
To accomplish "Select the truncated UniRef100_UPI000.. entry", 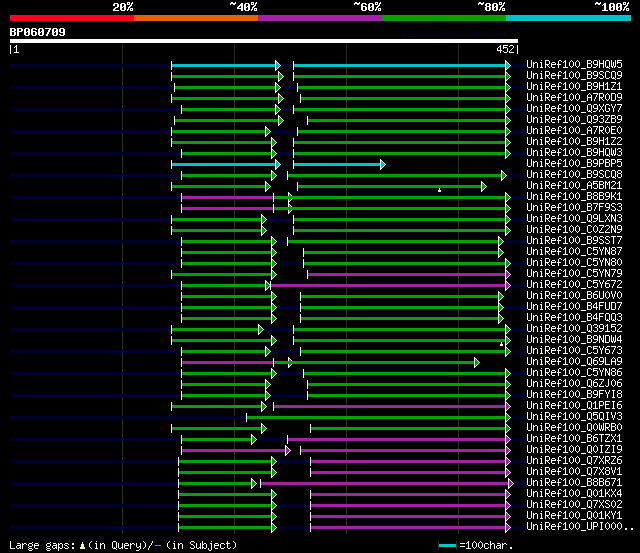I will coord(580,527).
